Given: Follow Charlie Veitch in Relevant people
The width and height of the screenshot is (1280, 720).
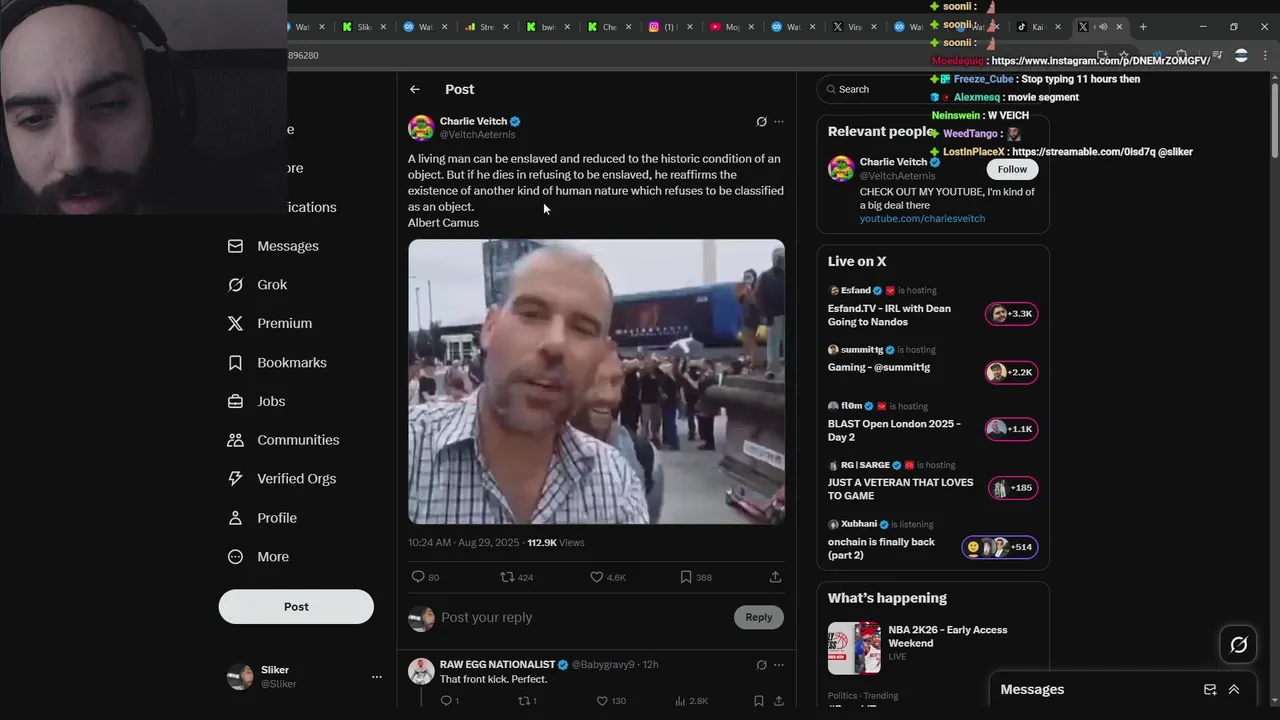Looking at the screenshot, I should pos(1012,169).
